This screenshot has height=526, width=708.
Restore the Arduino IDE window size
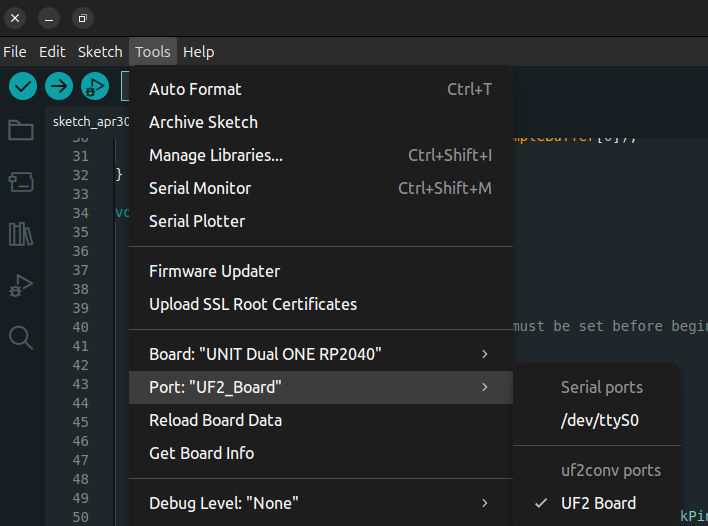(x=83, y=18)
